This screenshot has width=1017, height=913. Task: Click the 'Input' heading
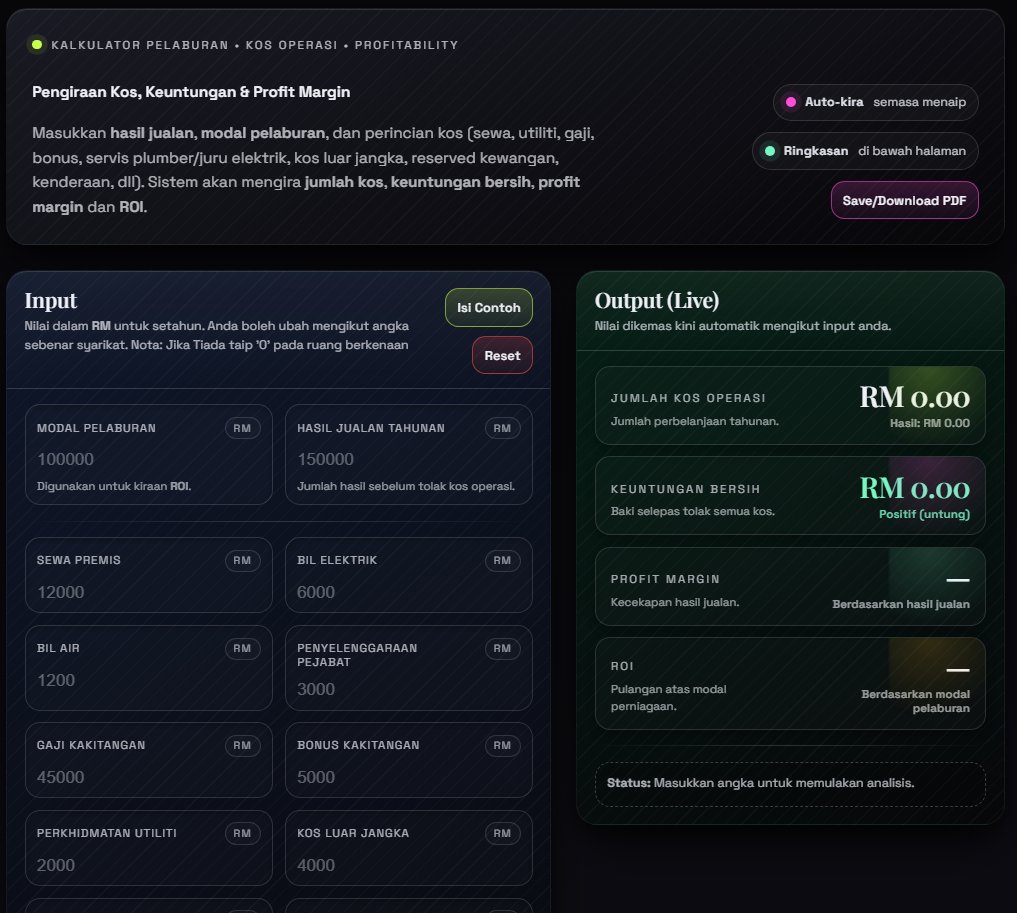[x=51, y=301]
